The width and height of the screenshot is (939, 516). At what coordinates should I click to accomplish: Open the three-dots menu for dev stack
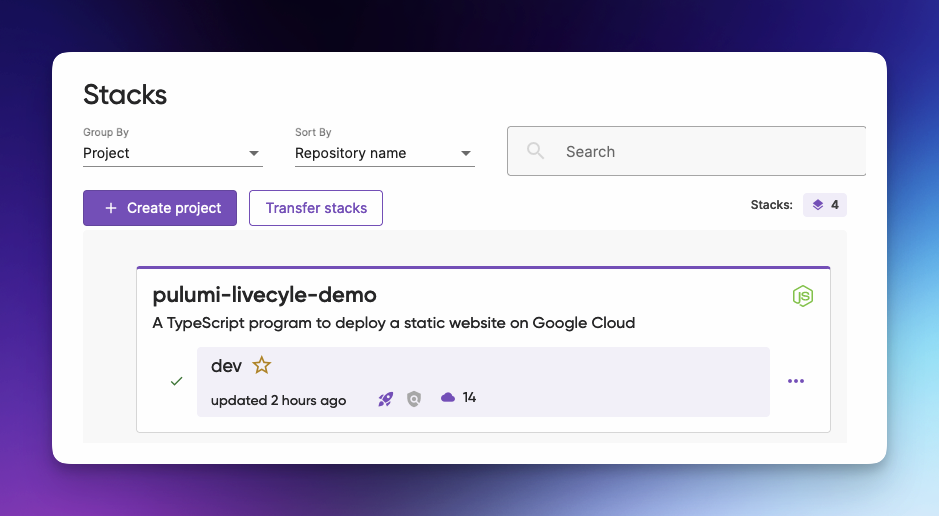(x=796, y=381)
